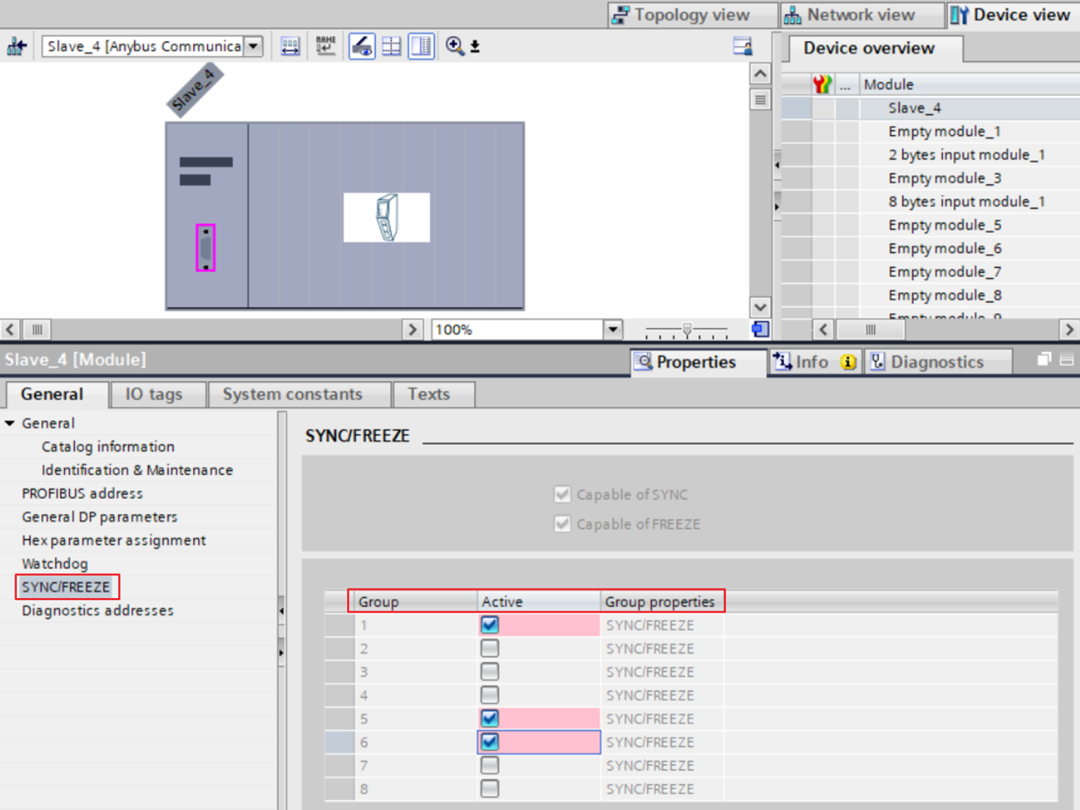Toggle the Active checkbox for group 5
This screenshot has height=810, width=1080.
490,719
